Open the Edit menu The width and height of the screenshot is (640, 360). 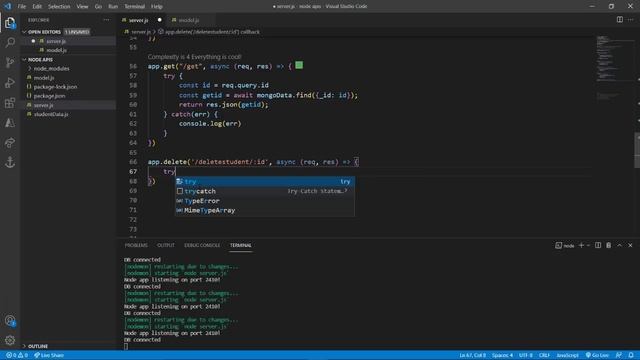[x=37, y=7]
